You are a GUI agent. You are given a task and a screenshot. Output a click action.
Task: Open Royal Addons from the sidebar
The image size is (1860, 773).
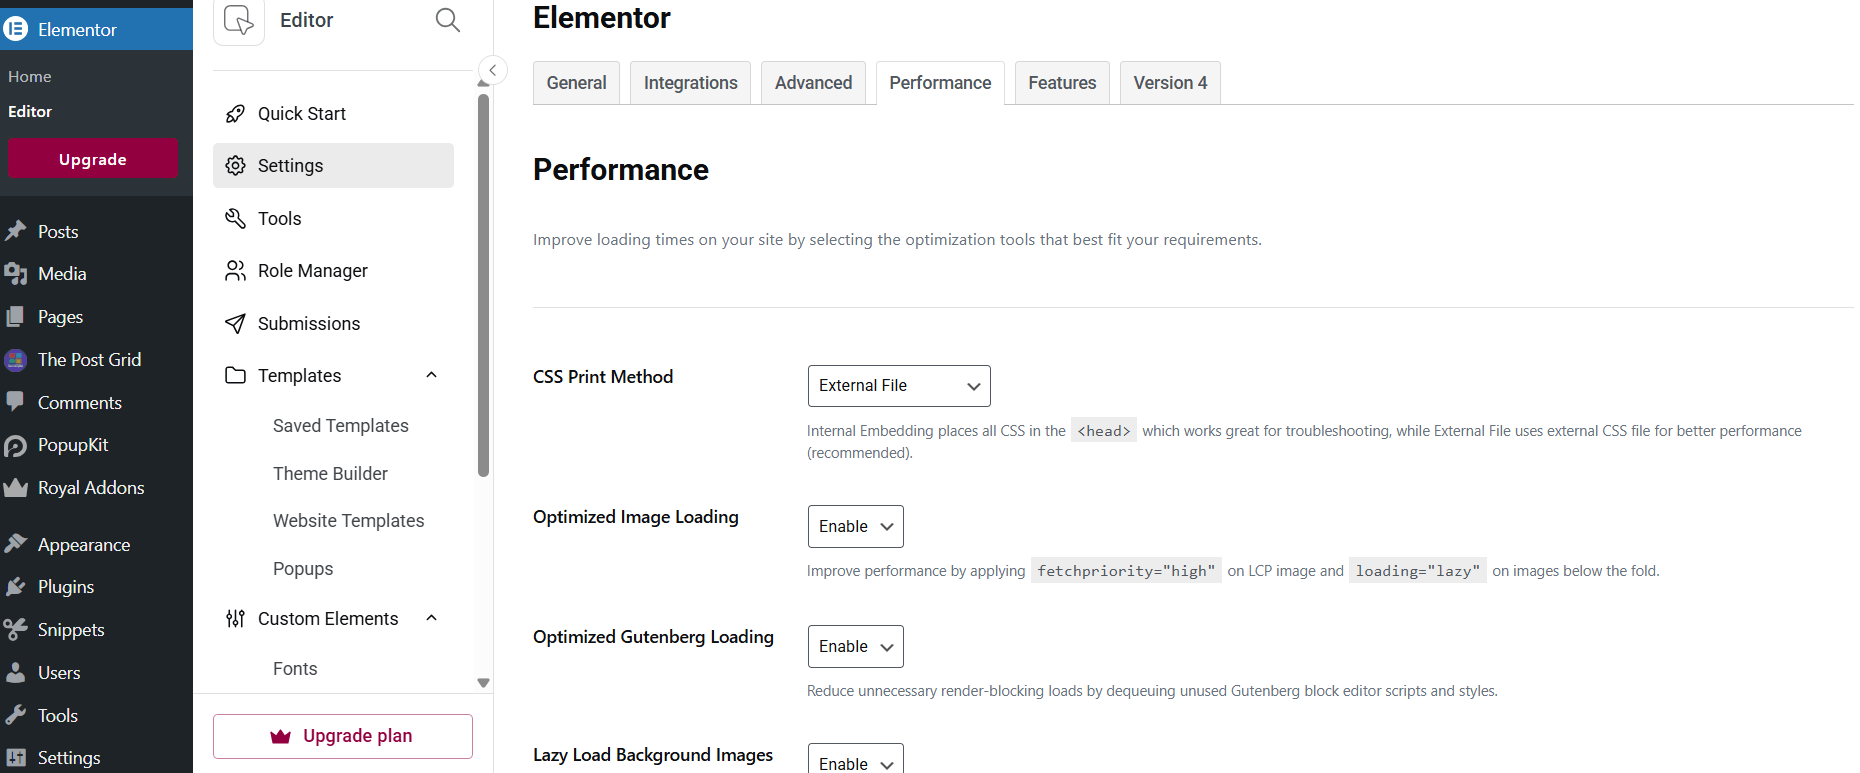click(x=89, y=487)
